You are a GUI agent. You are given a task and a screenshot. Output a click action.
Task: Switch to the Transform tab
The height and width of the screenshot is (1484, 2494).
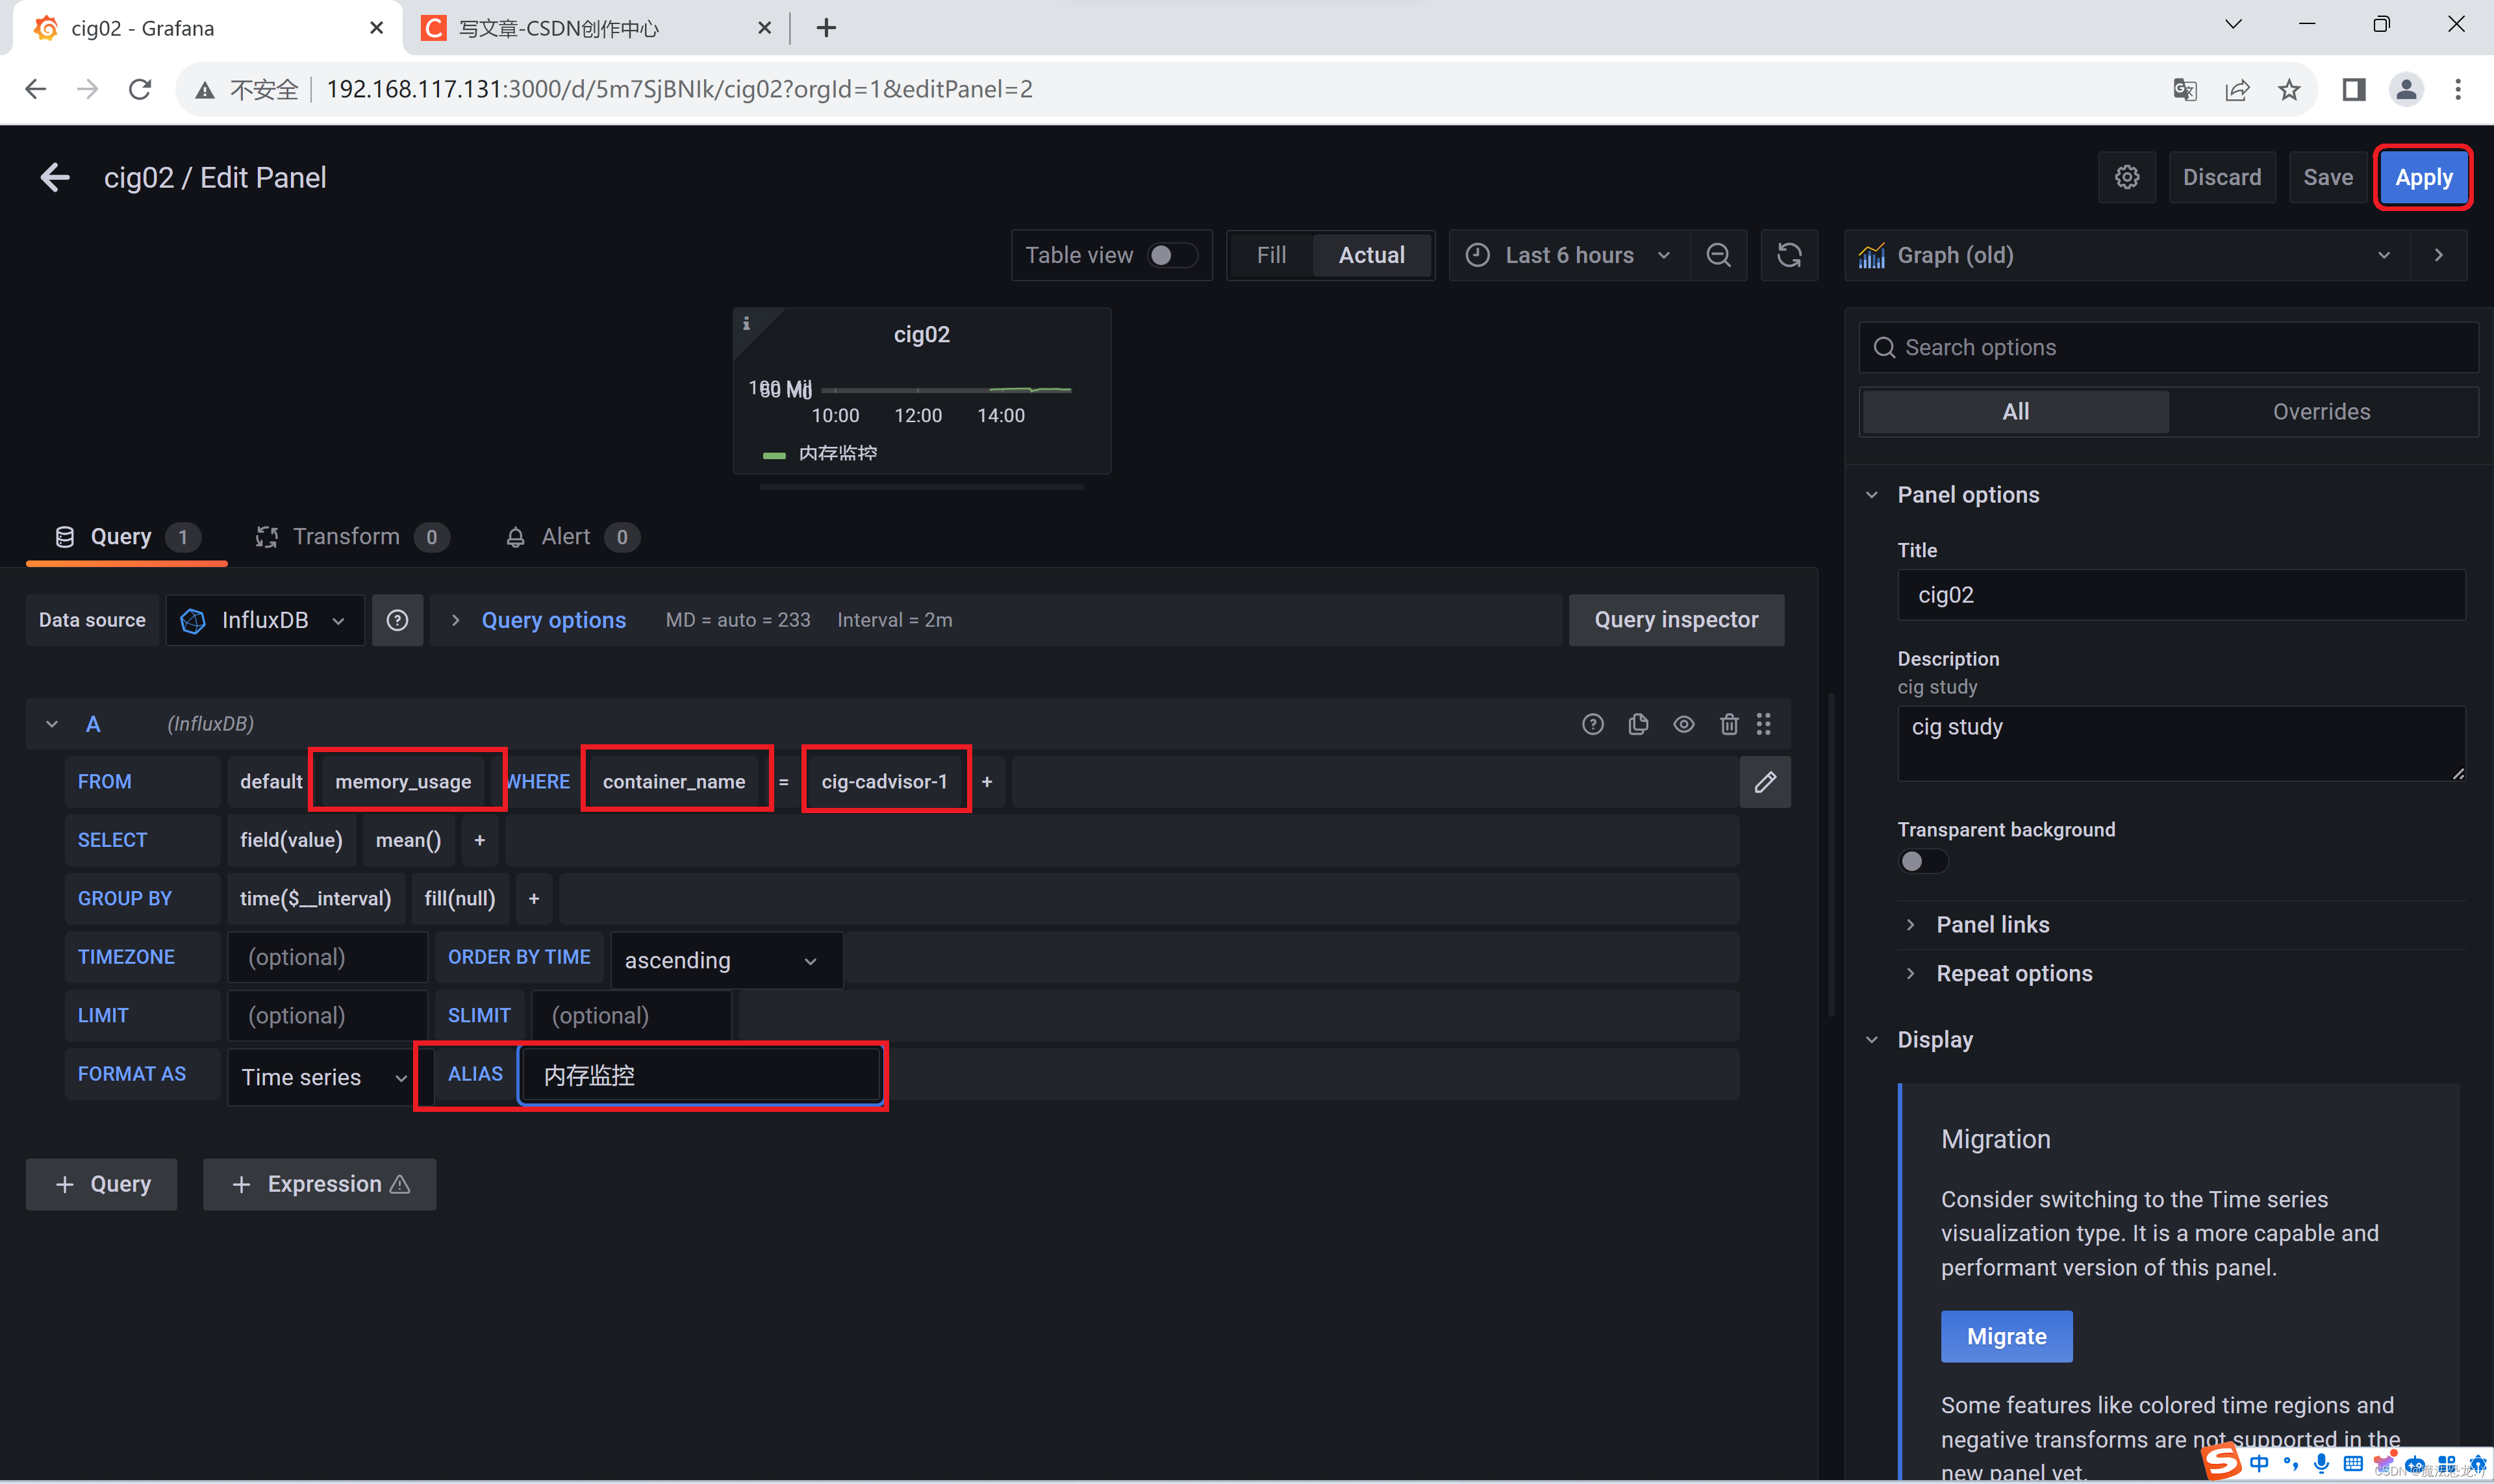point(346,537)
